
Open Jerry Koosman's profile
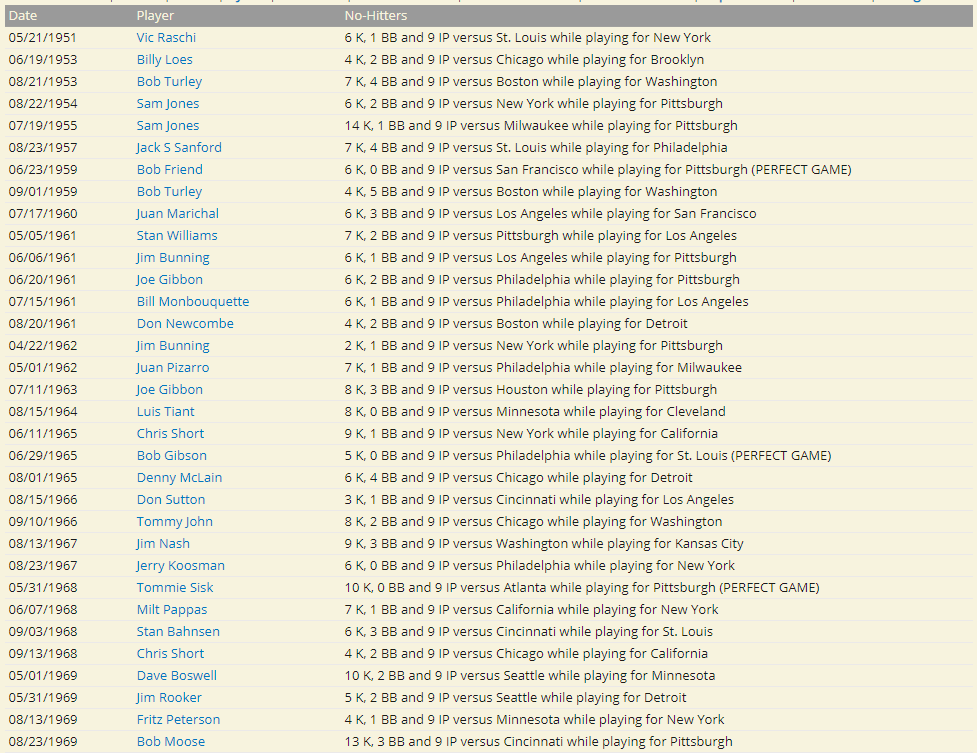180,565
